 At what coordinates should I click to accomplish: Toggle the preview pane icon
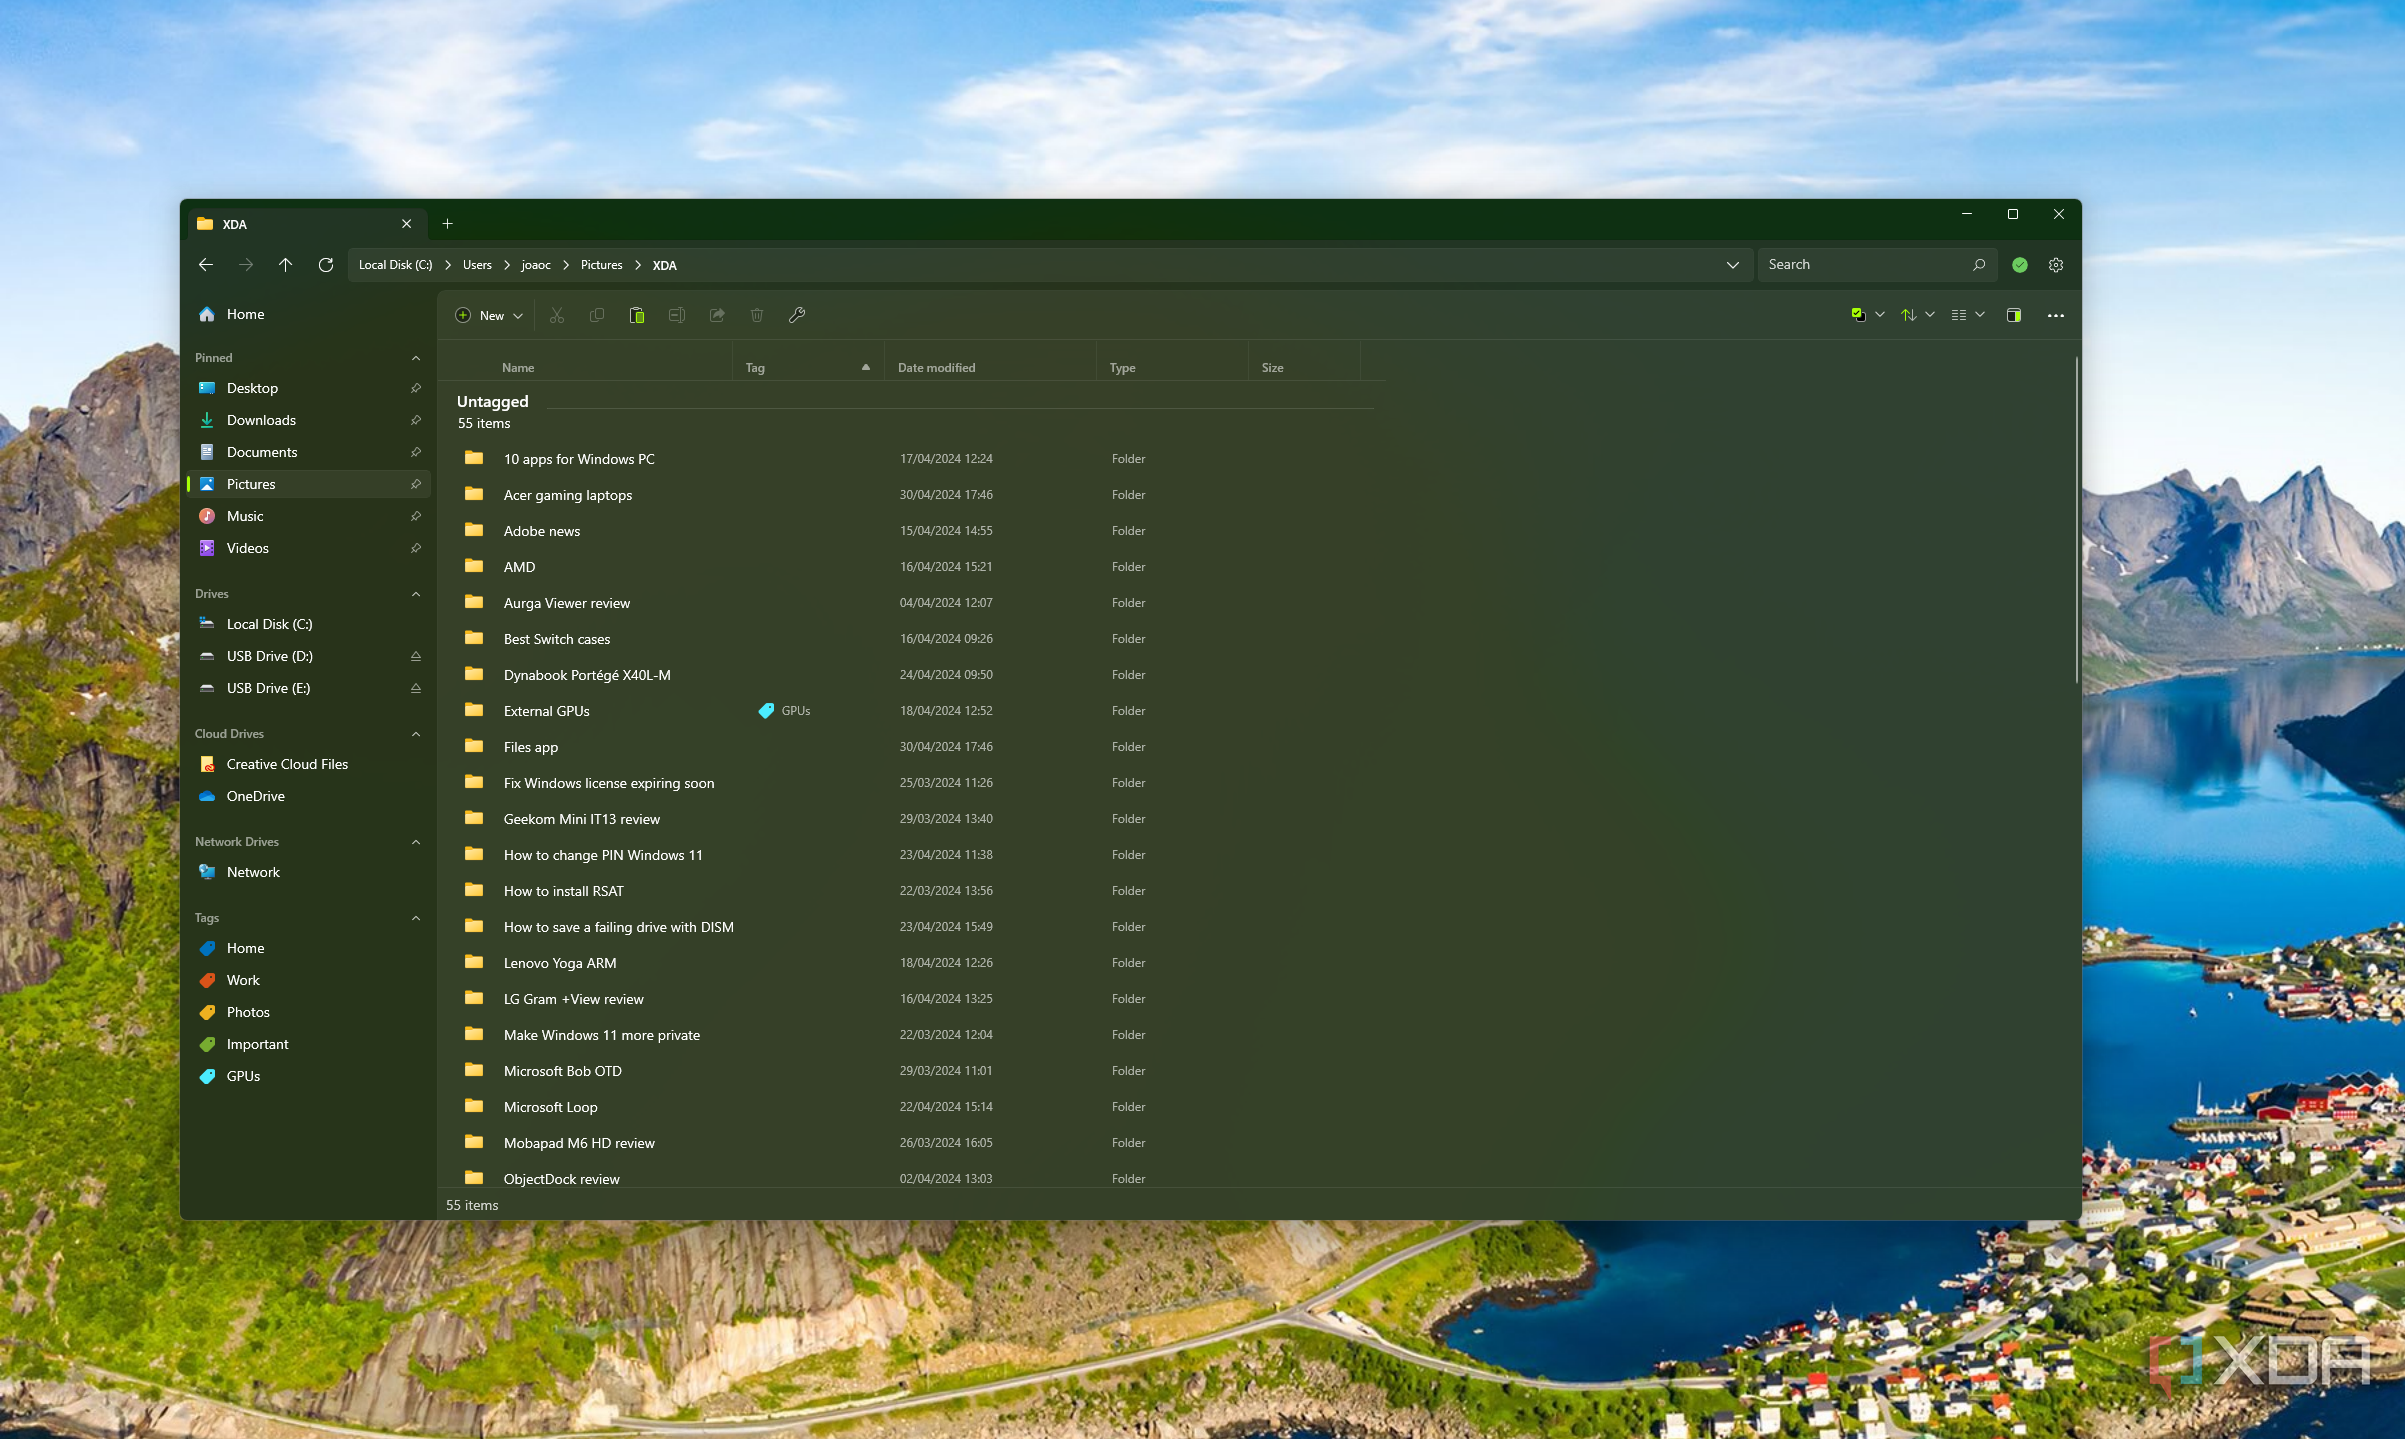[x=2014, y=315]
